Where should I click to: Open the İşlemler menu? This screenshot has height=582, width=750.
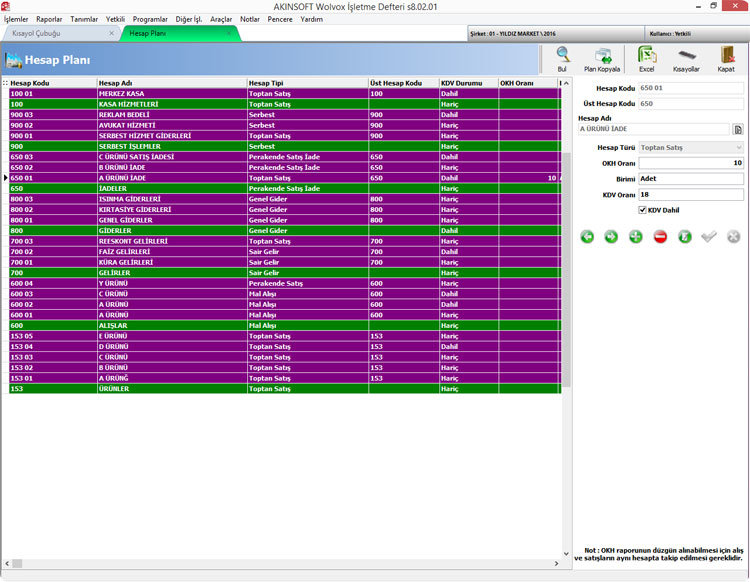(16, 19)
